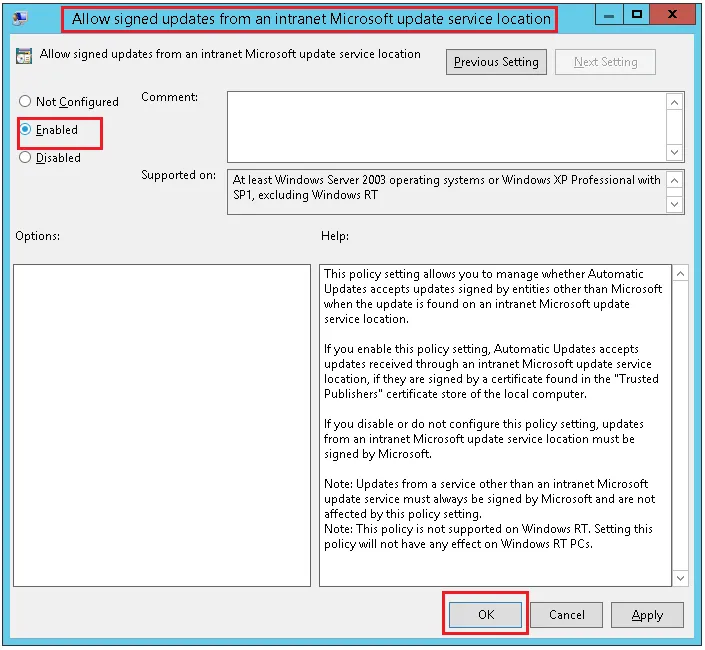Click the policy setting icon beside title
The height and width of the screenshot is (650, 705).
coord(24,56)
